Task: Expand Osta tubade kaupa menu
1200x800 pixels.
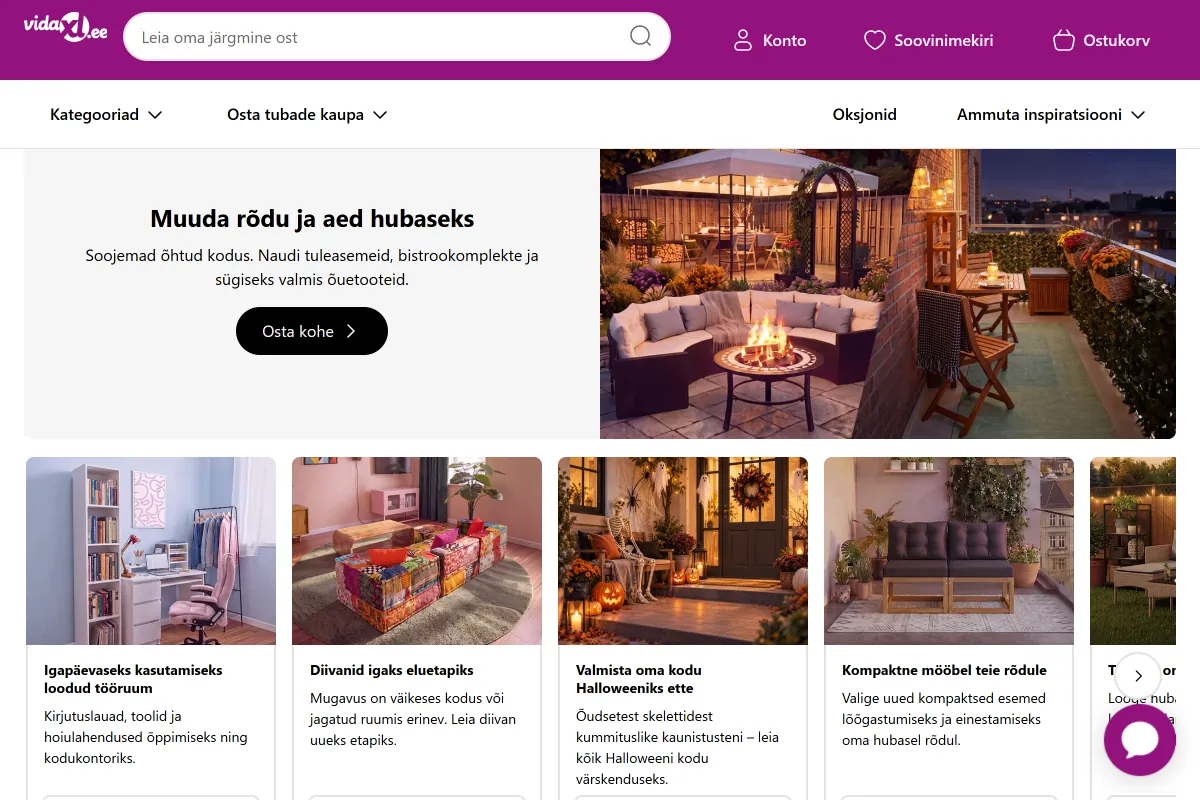Action: (307, 115)
